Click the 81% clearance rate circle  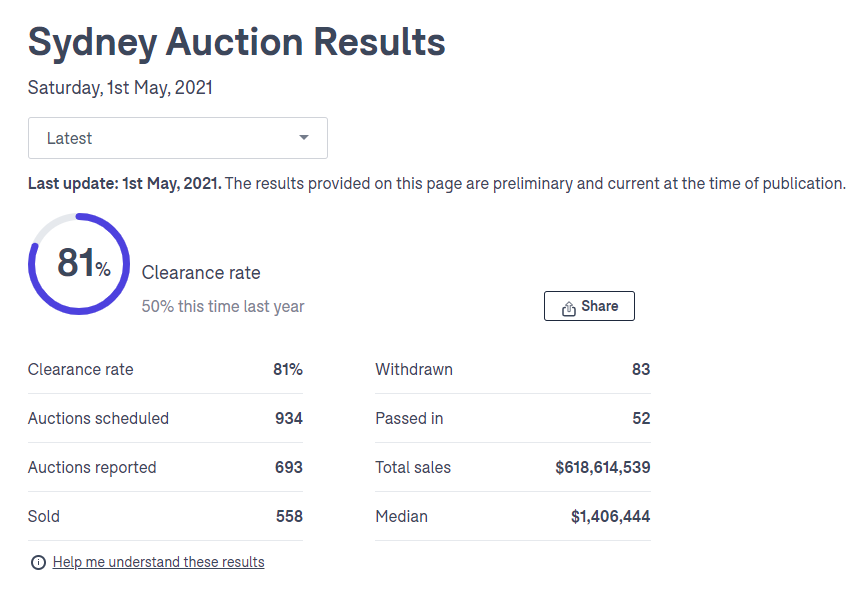click(79, 264)
